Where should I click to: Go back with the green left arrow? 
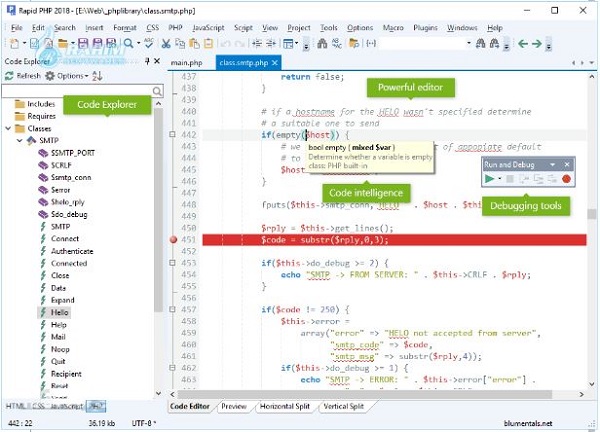coord(523,44)
